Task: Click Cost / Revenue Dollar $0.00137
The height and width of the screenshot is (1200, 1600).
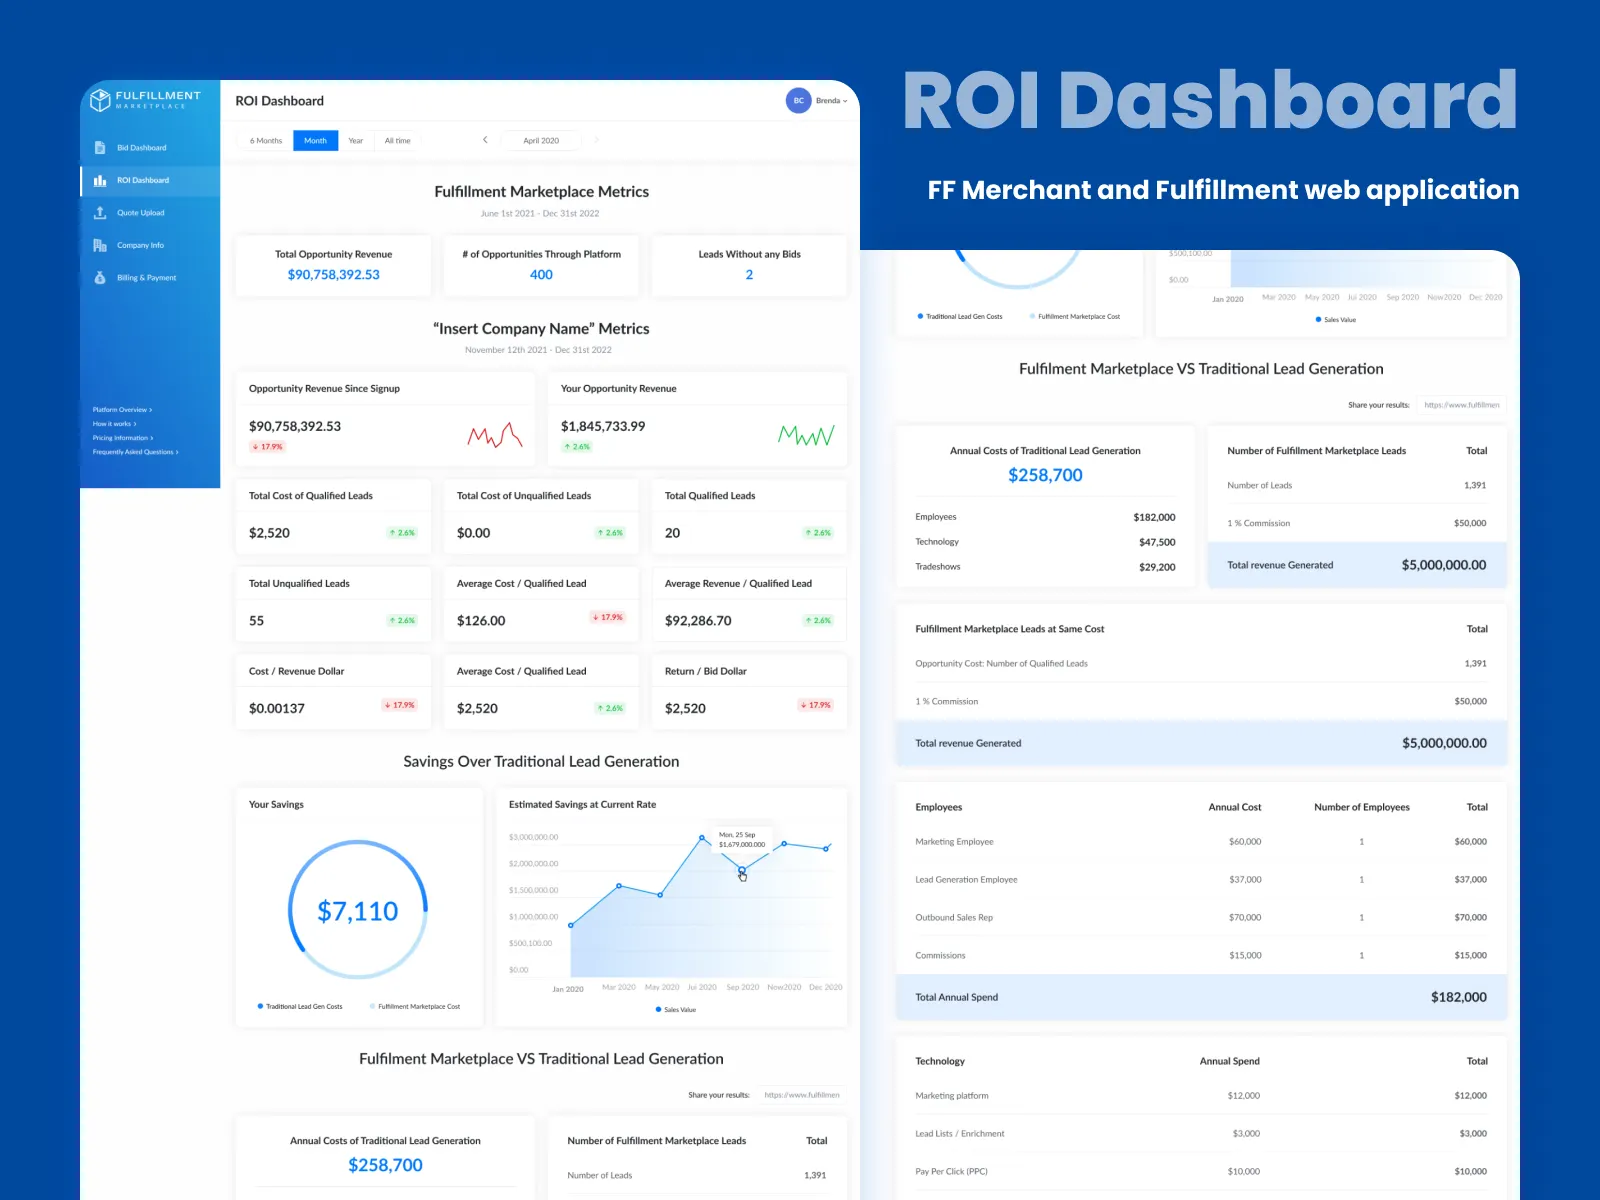Action: tap(277, 709)
